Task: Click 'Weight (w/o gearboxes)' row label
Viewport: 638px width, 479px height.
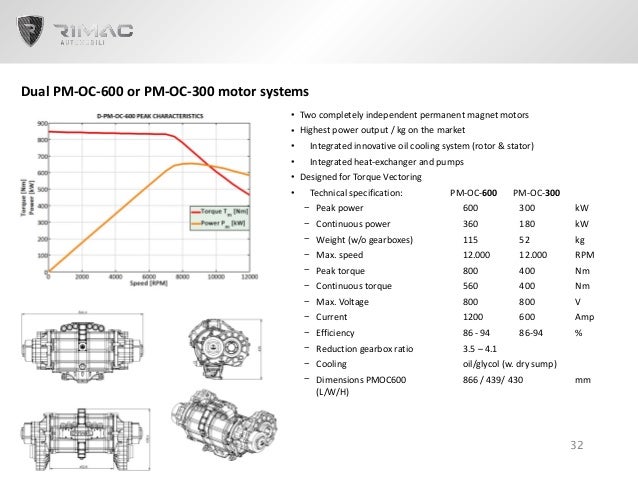Action: (364, 240)
